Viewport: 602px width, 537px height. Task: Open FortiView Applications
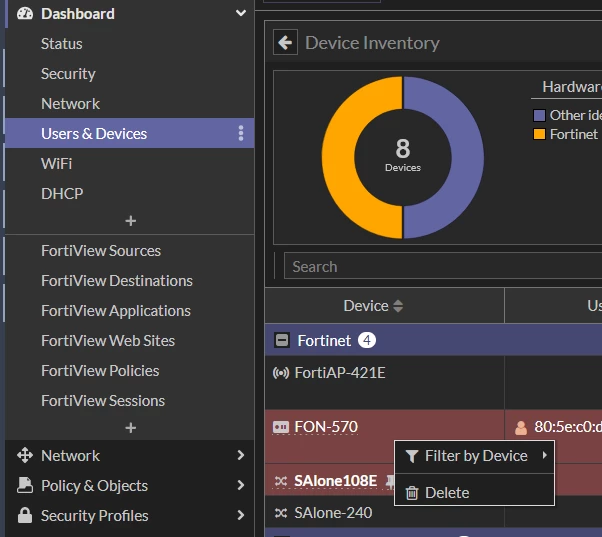click(x=116, y=311)
